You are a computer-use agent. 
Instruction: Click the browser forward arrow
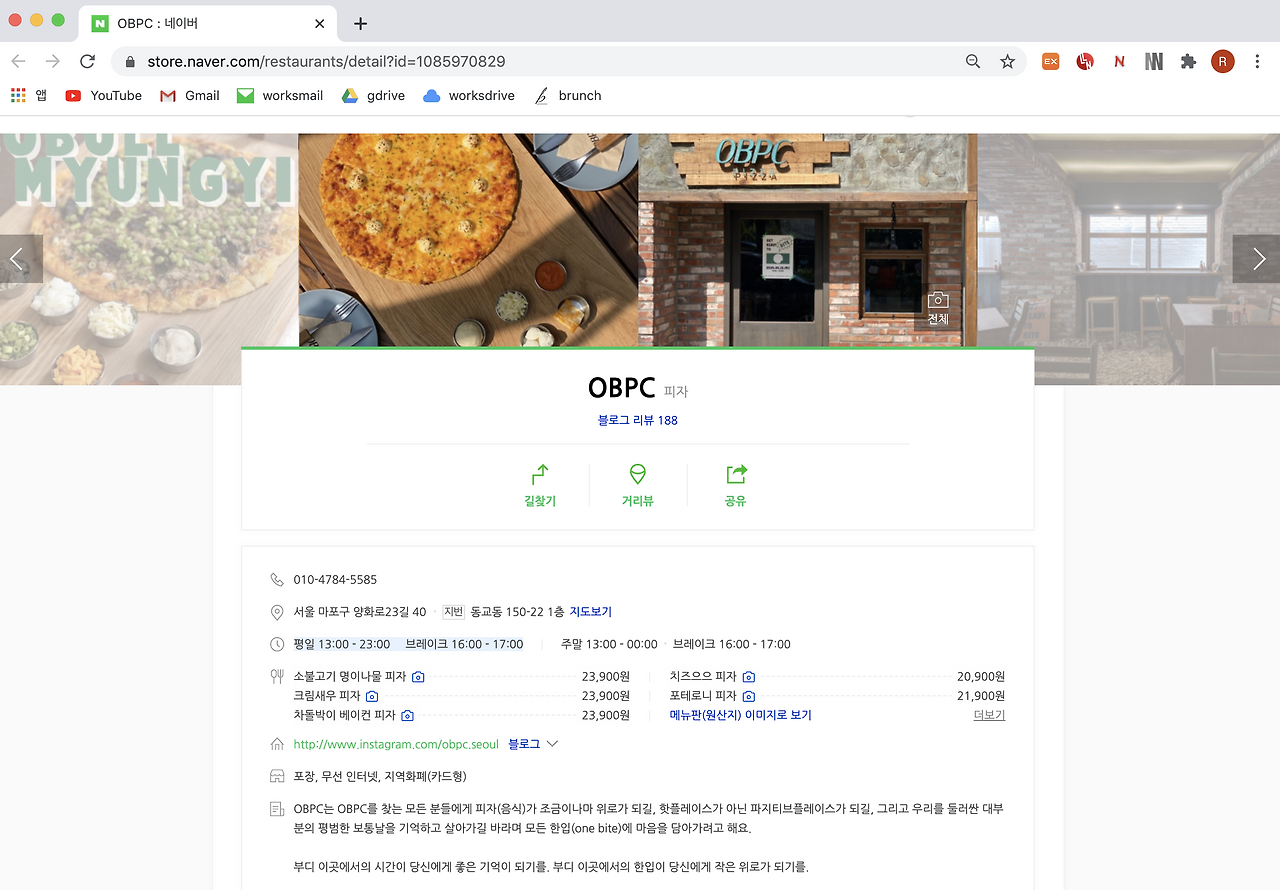point(52,61)
